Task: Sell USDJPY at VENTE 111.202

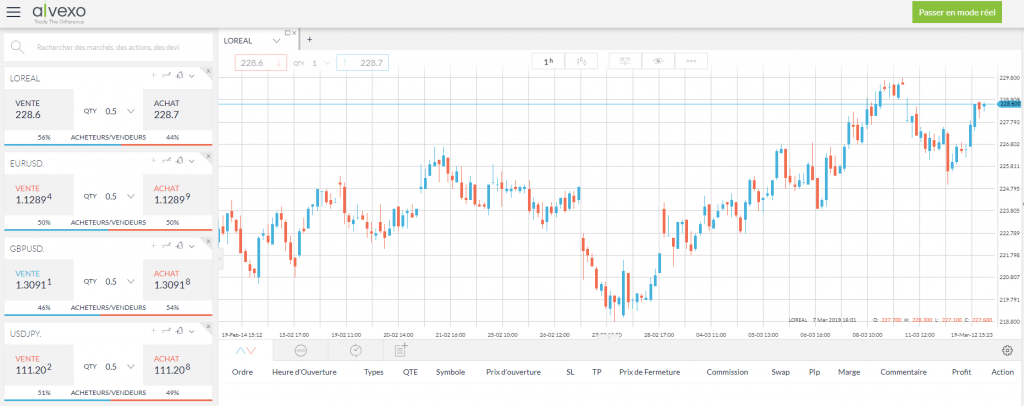Action: tap(39, 364)
